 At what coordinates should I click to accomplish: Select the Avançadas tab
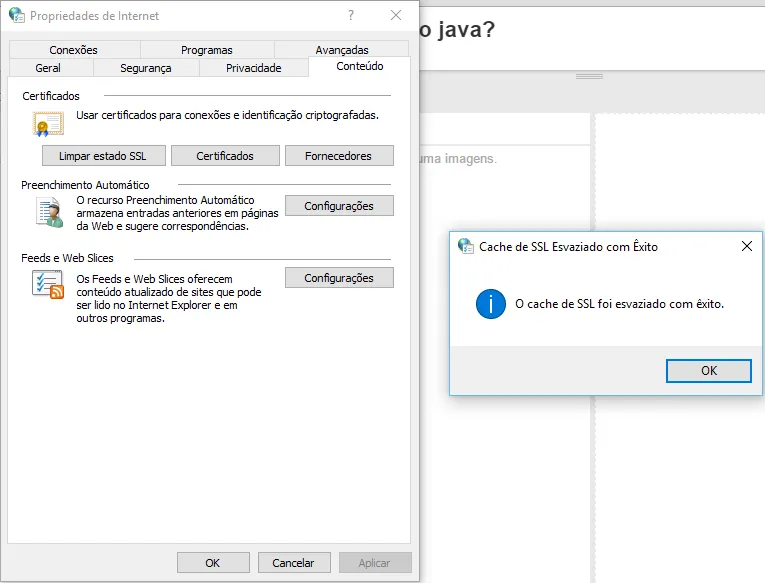pyautogui.click(x=342, y=50)
